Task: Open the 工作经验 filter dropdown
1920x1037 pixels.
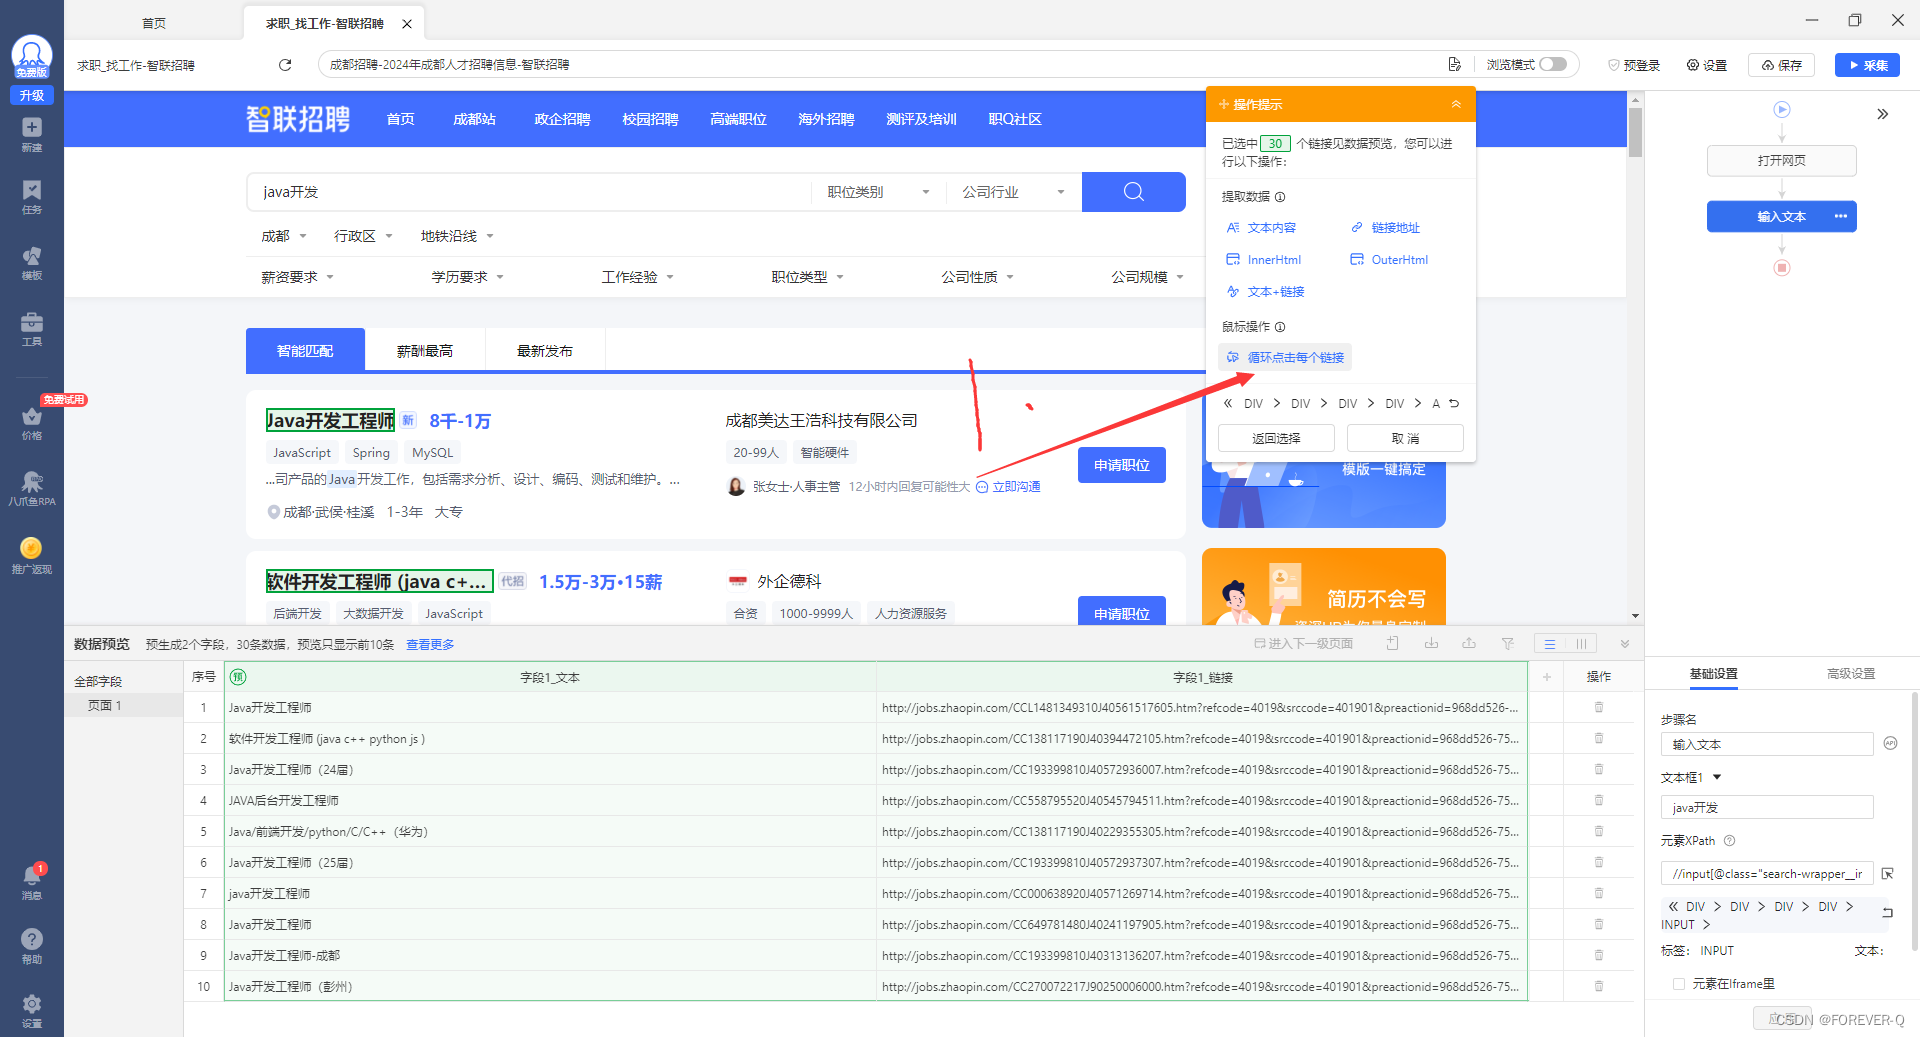Action: pyautogui.click(x=637, y=277)
